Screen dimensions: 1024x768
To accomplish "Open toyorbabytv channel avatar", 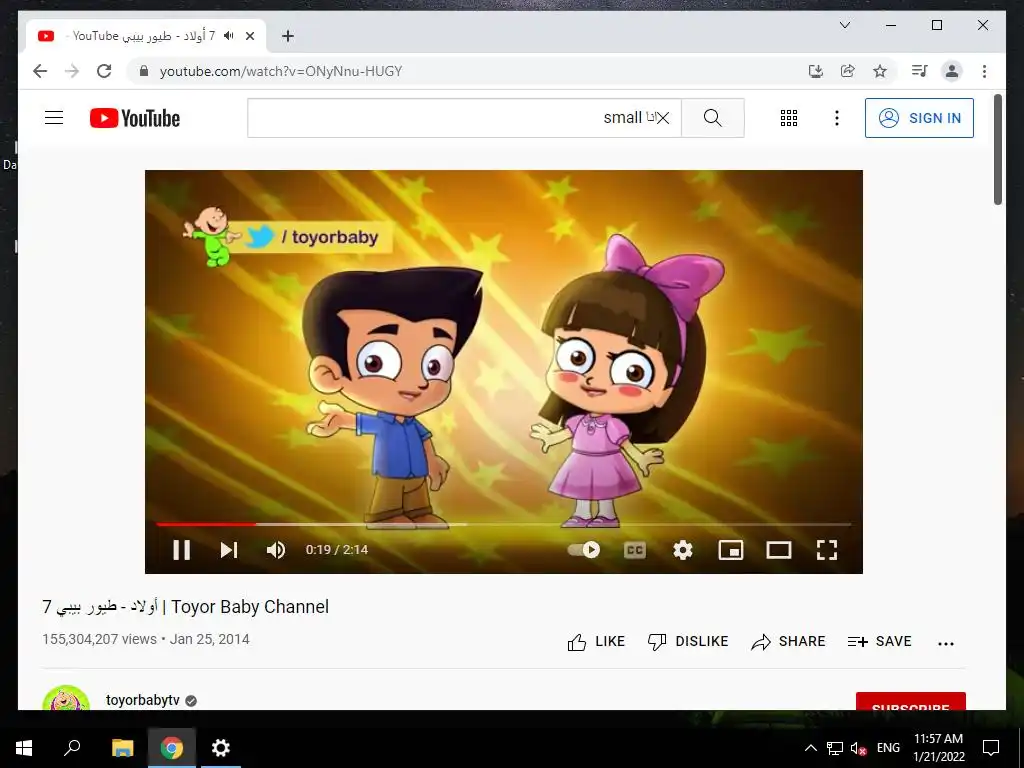I will [66, 697].
